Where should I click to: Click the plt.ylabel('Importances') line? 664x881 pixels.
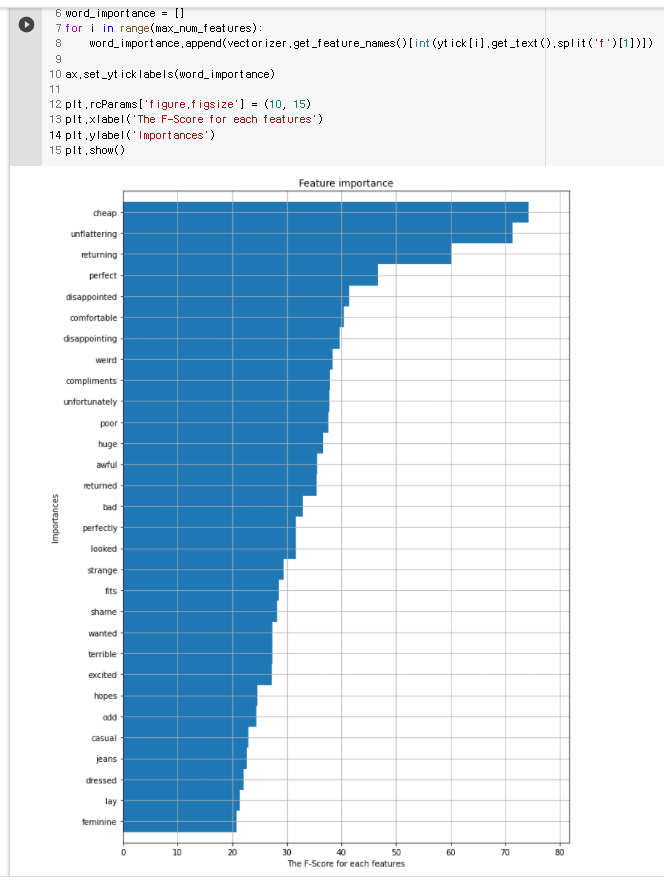point(140,135)
